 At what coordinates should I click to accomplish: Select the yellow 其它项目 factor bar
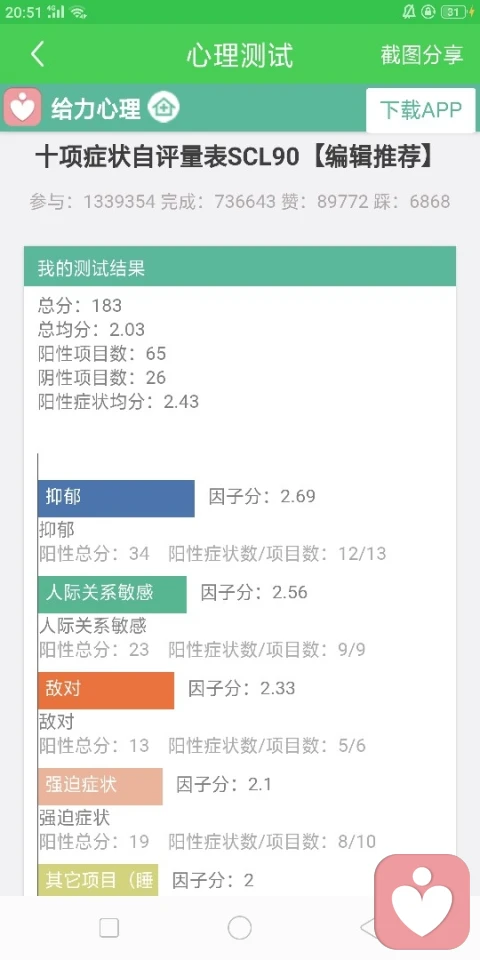coord(98,880)
